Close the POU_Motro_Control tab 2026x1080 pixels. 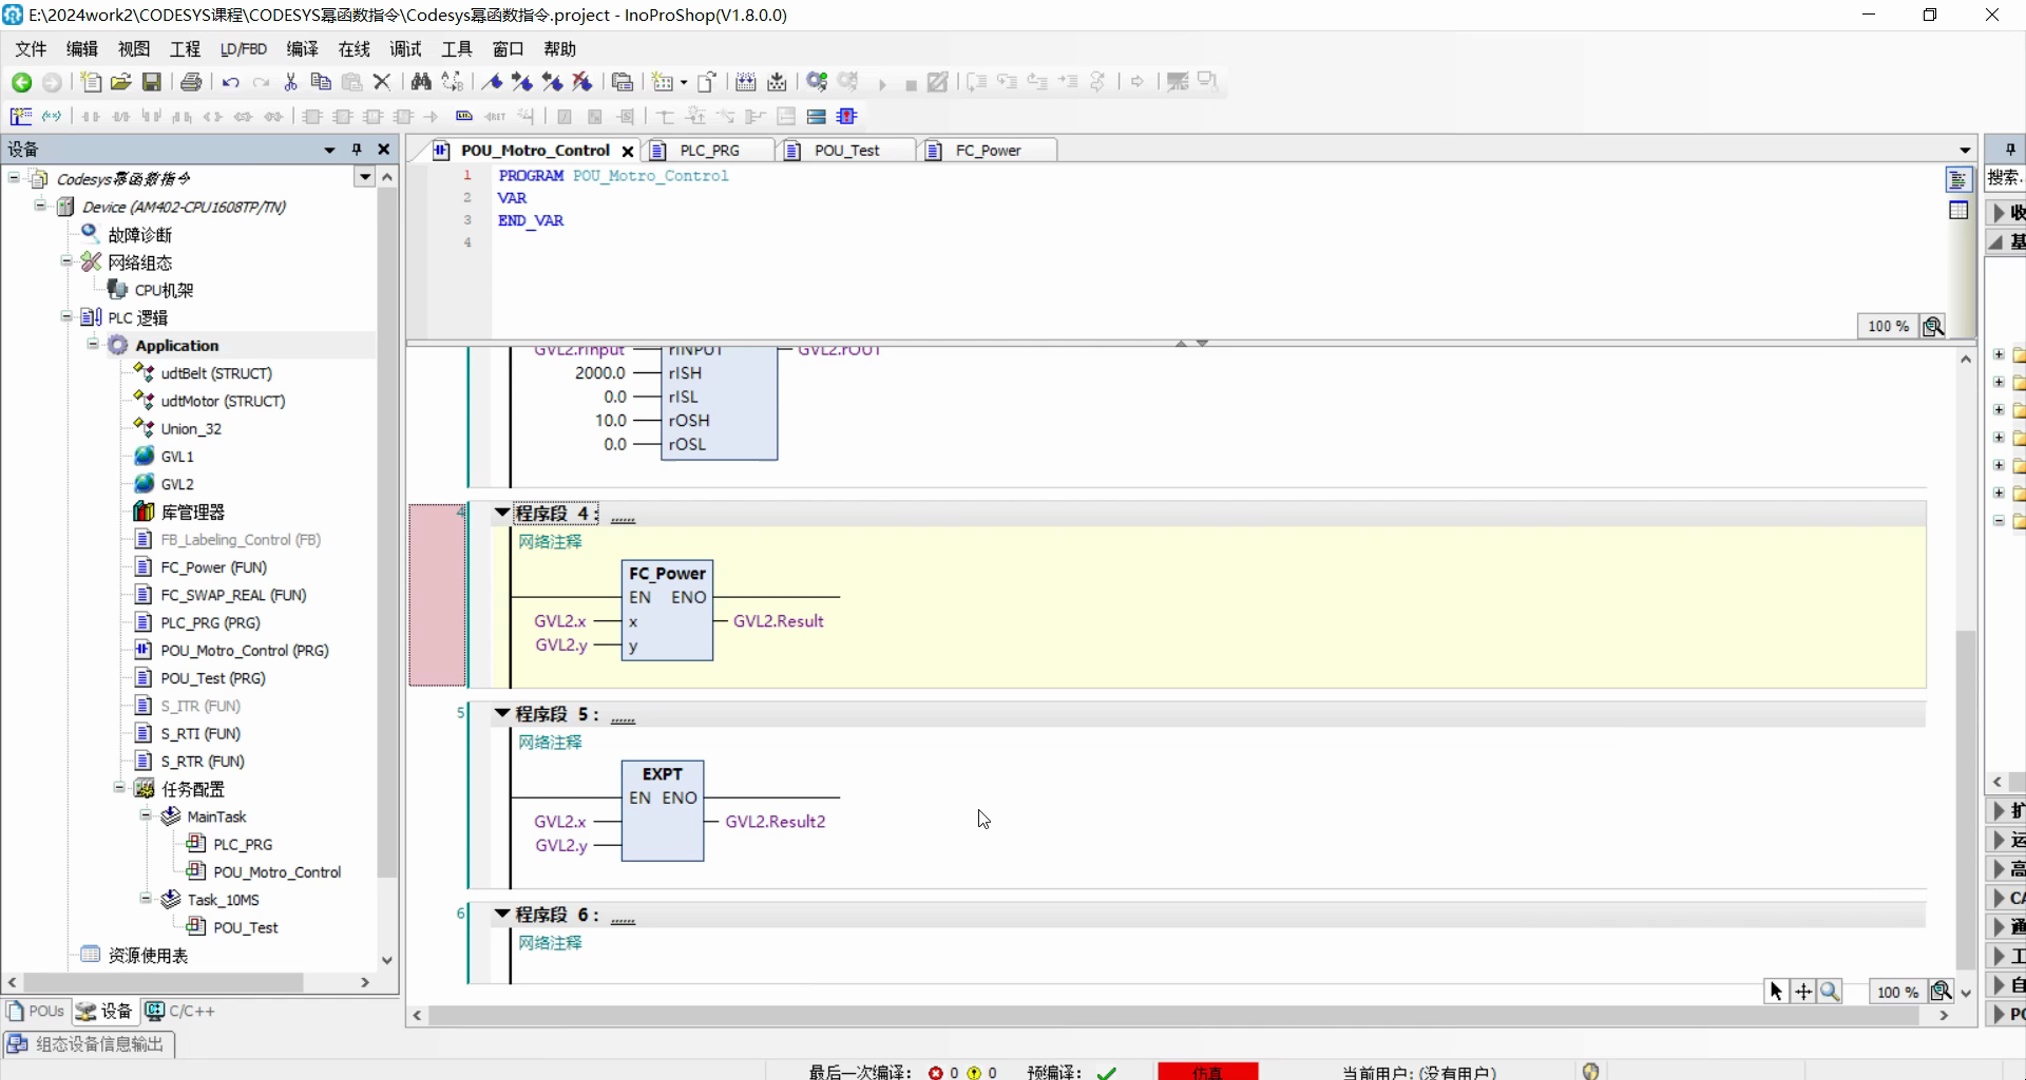coord(628,151)
